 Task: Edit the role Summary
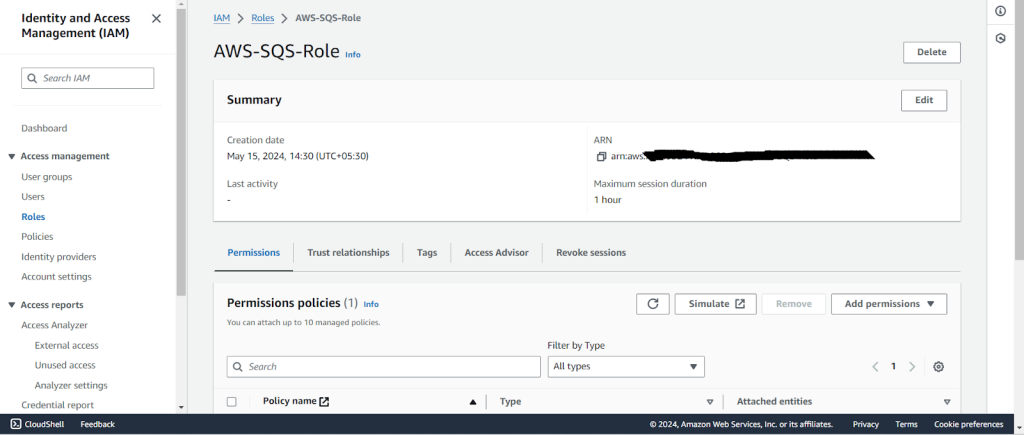point(923,101)
